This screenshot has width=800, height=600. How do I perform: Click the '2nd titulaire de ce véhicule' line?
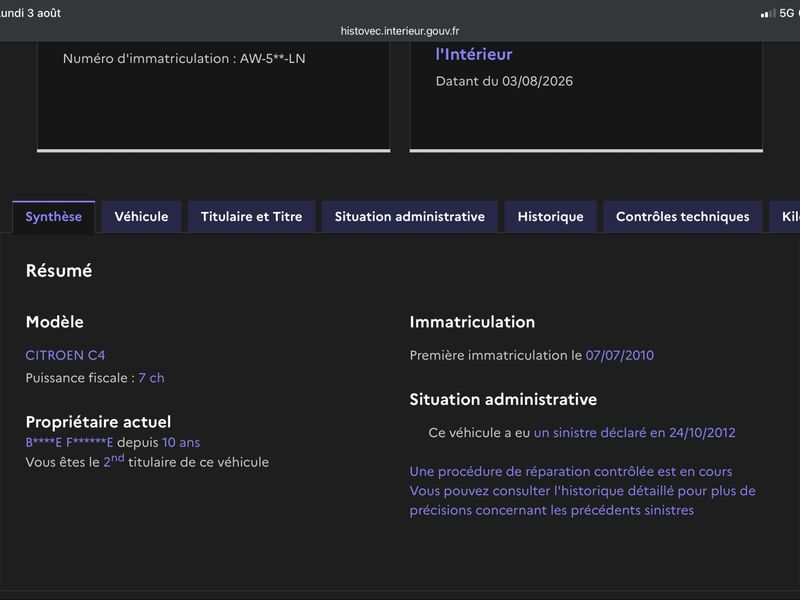point(147,461)
